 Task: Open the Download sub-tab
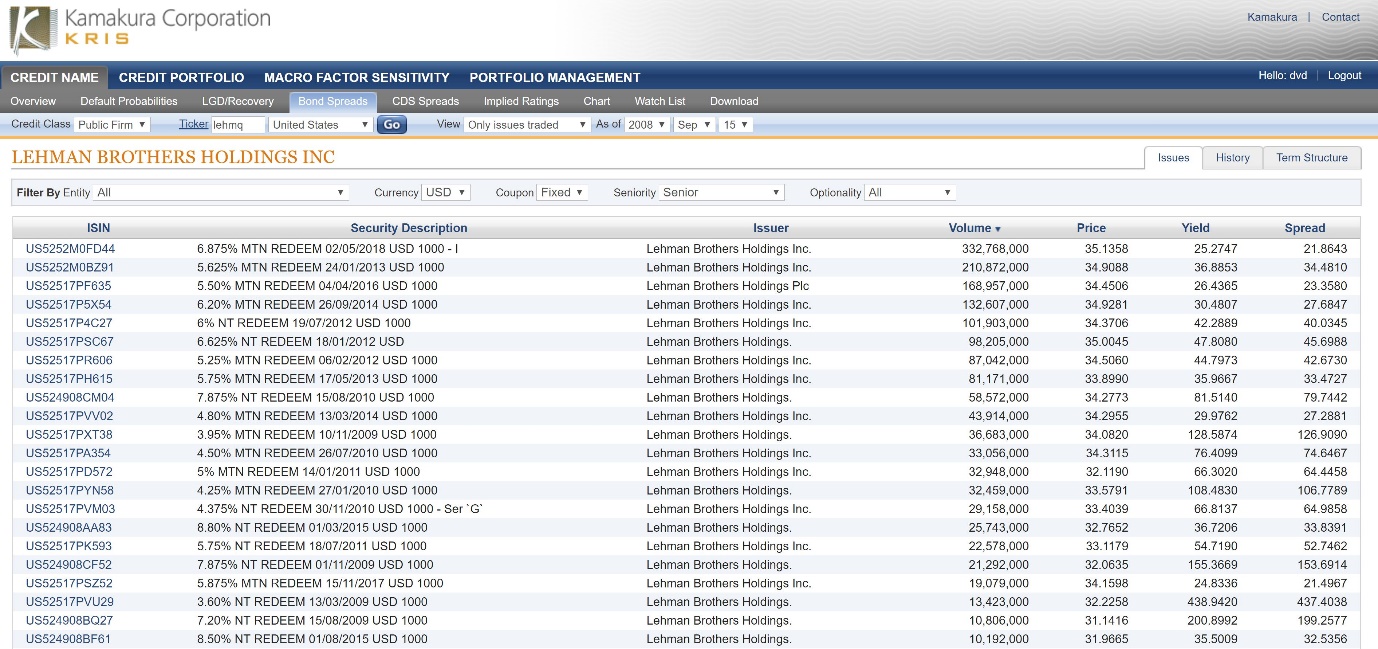(734, 101)
